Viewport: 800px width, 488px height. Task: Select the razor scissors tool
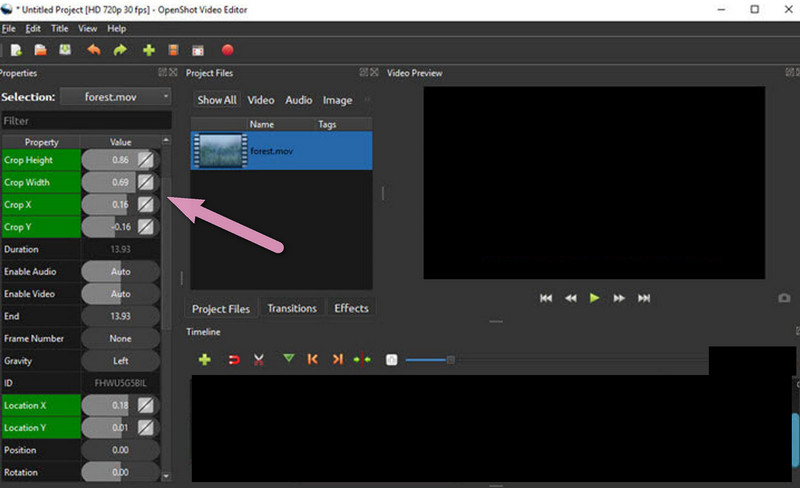click(x=259, y=360)
